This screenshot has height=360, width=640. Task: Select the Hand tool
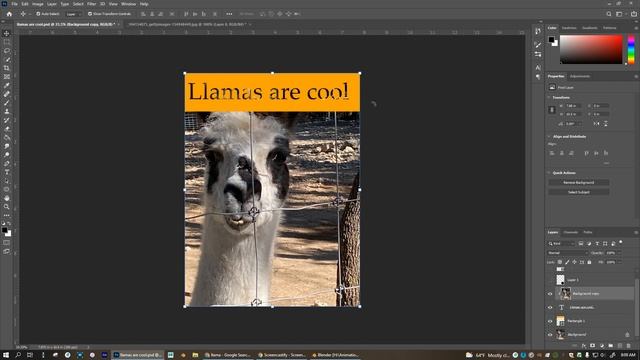(x=7, y=198)
